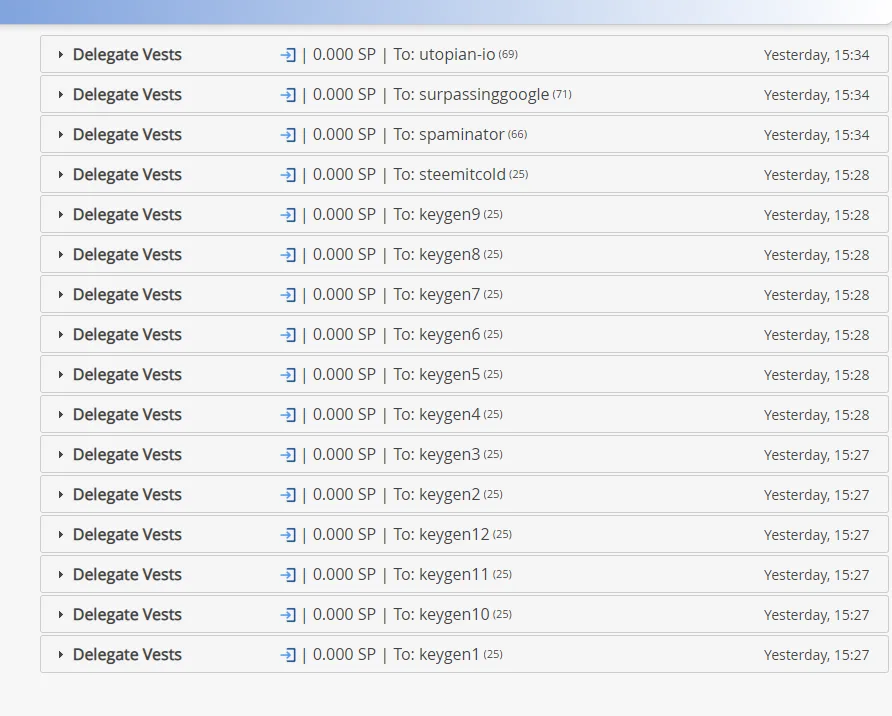This screenshot has width=892, height=716.
Task: Open the keygen4 account link
Action: coord(449,415)
